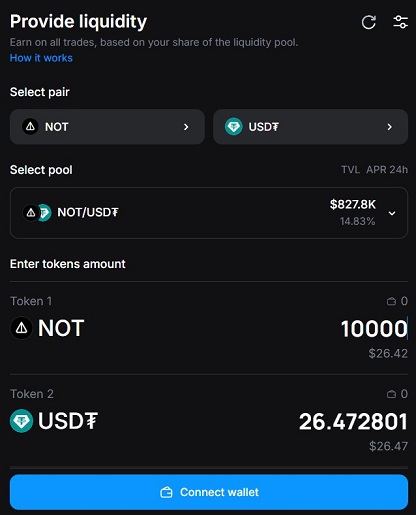This screenshot has width=416, height=515.
Task: Click the large NOT icon under Token 1
Action: click(x=22, y=328)
